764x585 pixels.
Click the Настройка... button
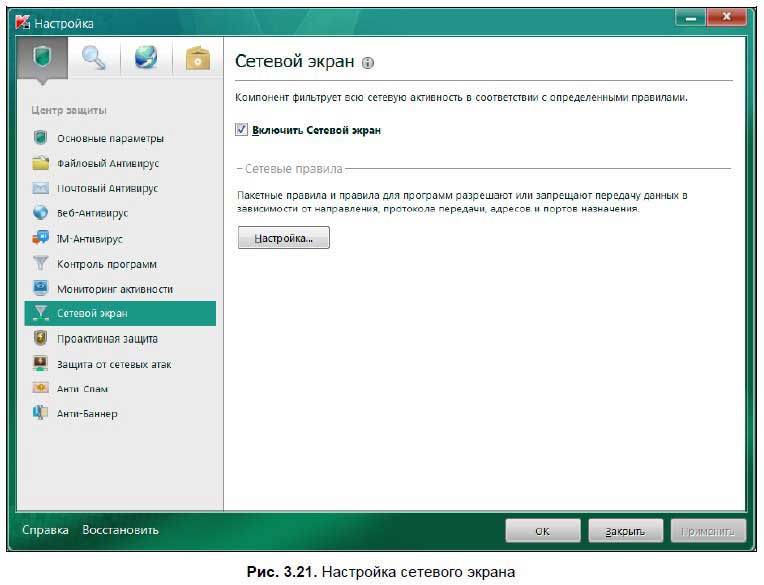[284, 238]
